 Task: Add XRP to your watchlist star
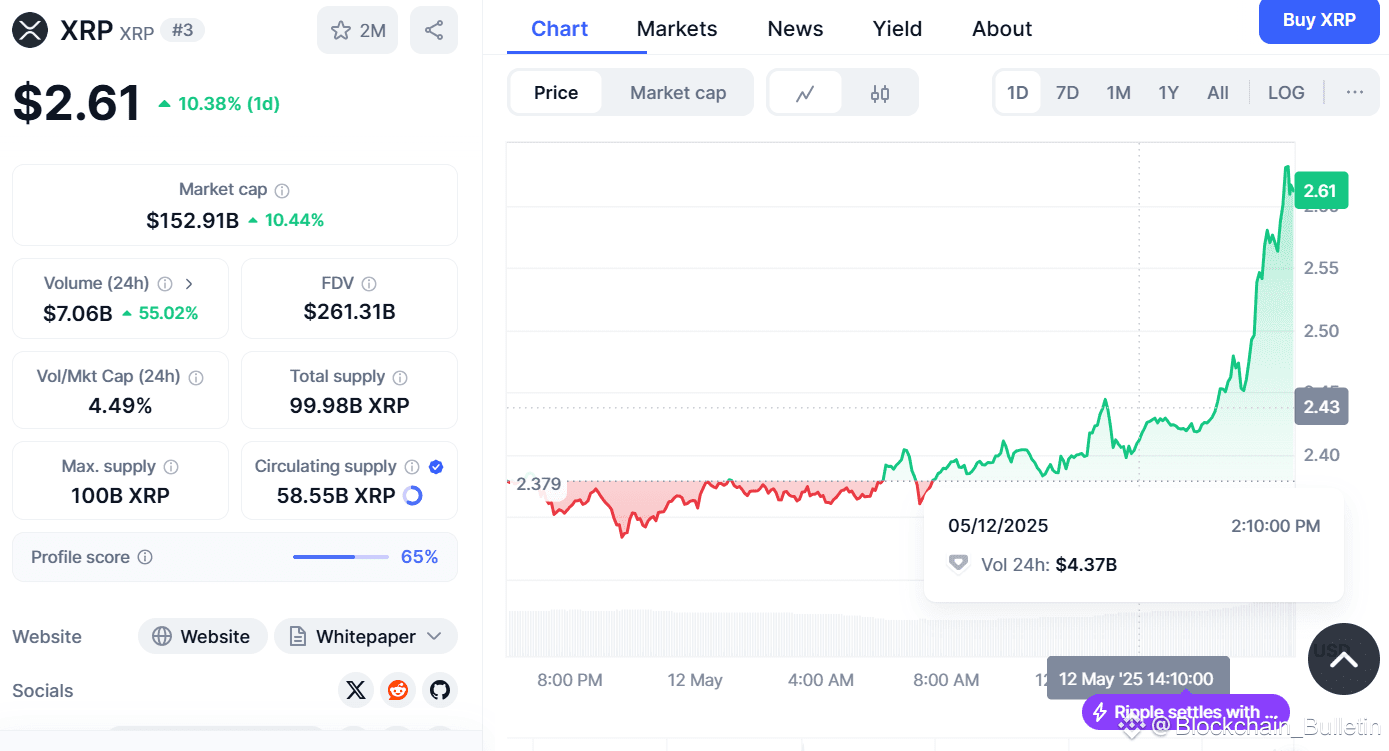(339, 30)
